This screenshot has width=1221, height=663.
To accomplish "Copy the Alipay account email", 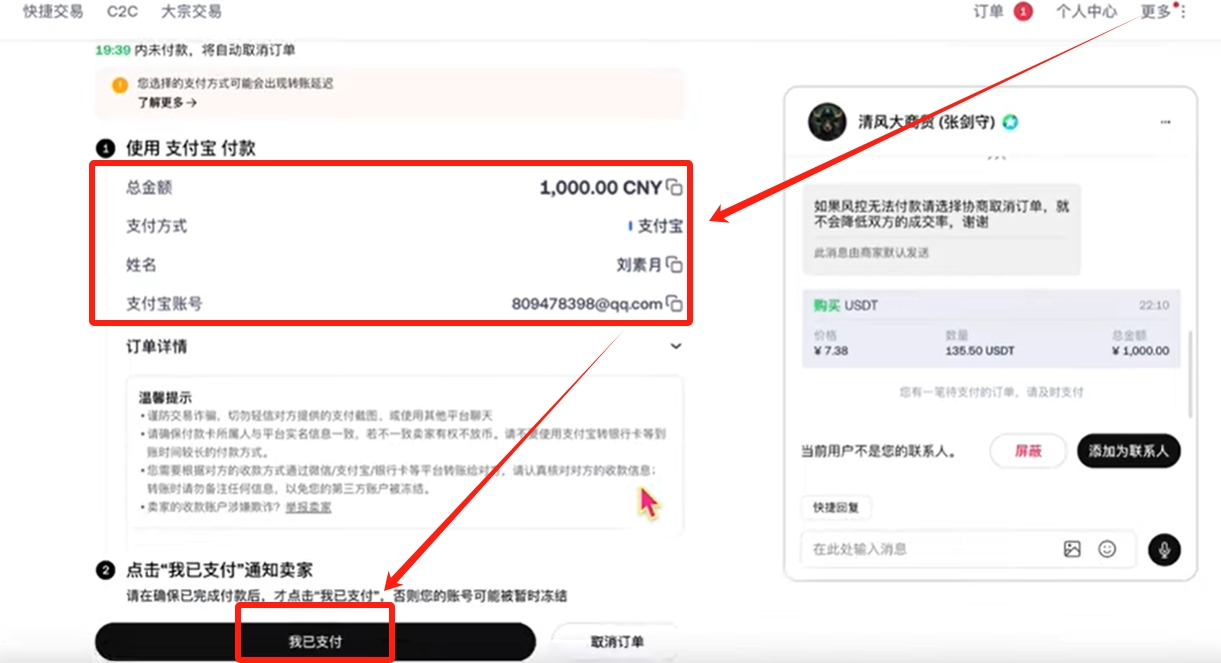I will pyautogui.click(x=675, y=304).
